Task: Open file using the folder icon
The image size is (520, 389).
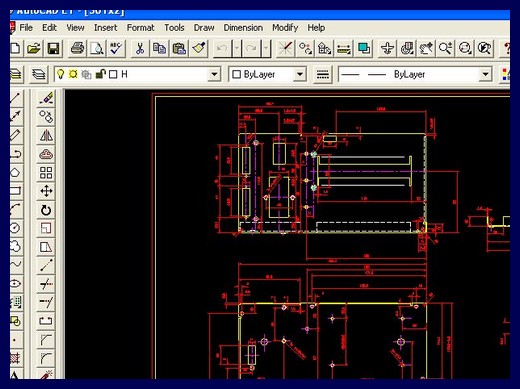Action: (x=34, y=49)
